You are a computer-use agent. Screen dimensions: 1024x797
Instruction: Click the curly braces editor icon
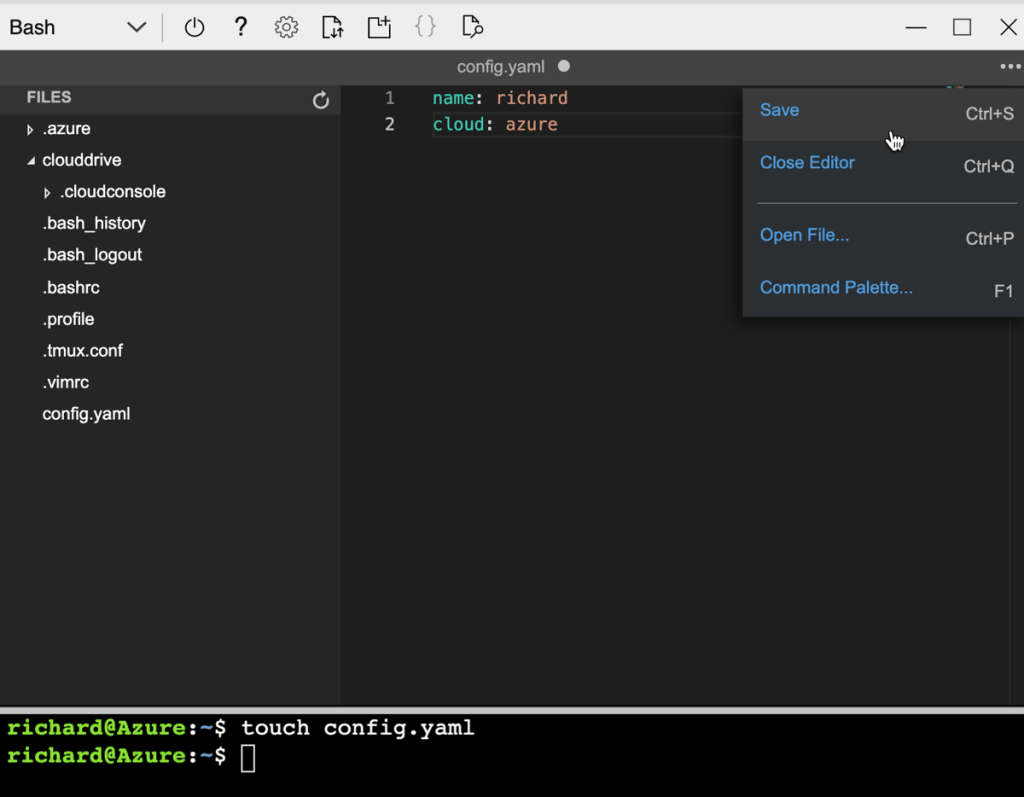point(426,28)
